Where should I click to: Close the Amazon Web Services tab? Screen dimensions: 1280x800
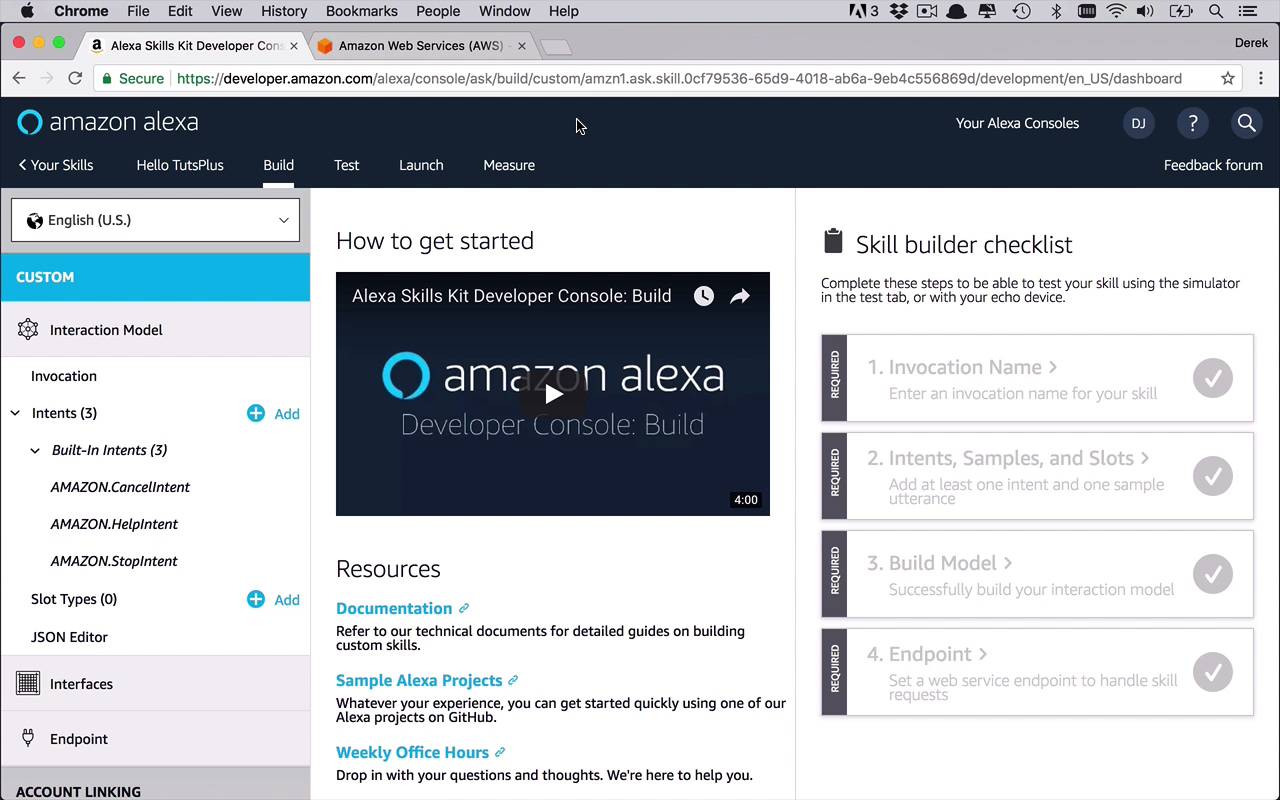pyautogui.click(x=522, y=46)
